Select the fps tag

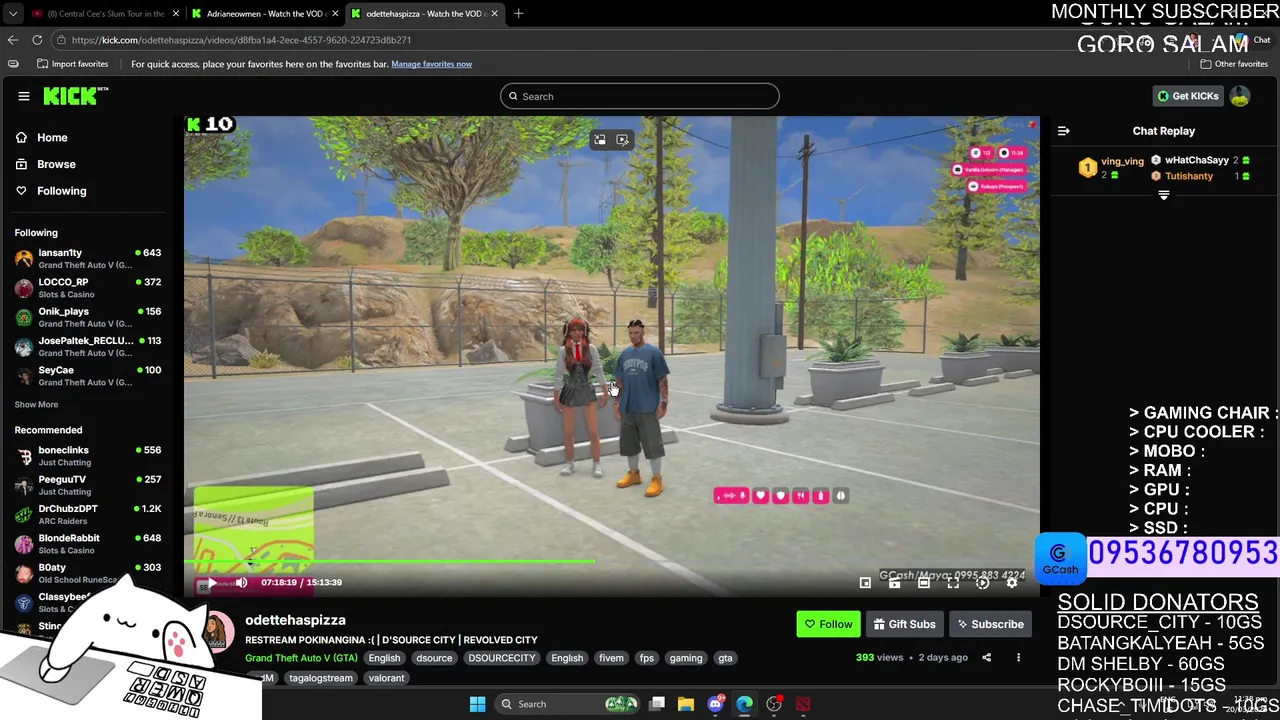[647, 658]
